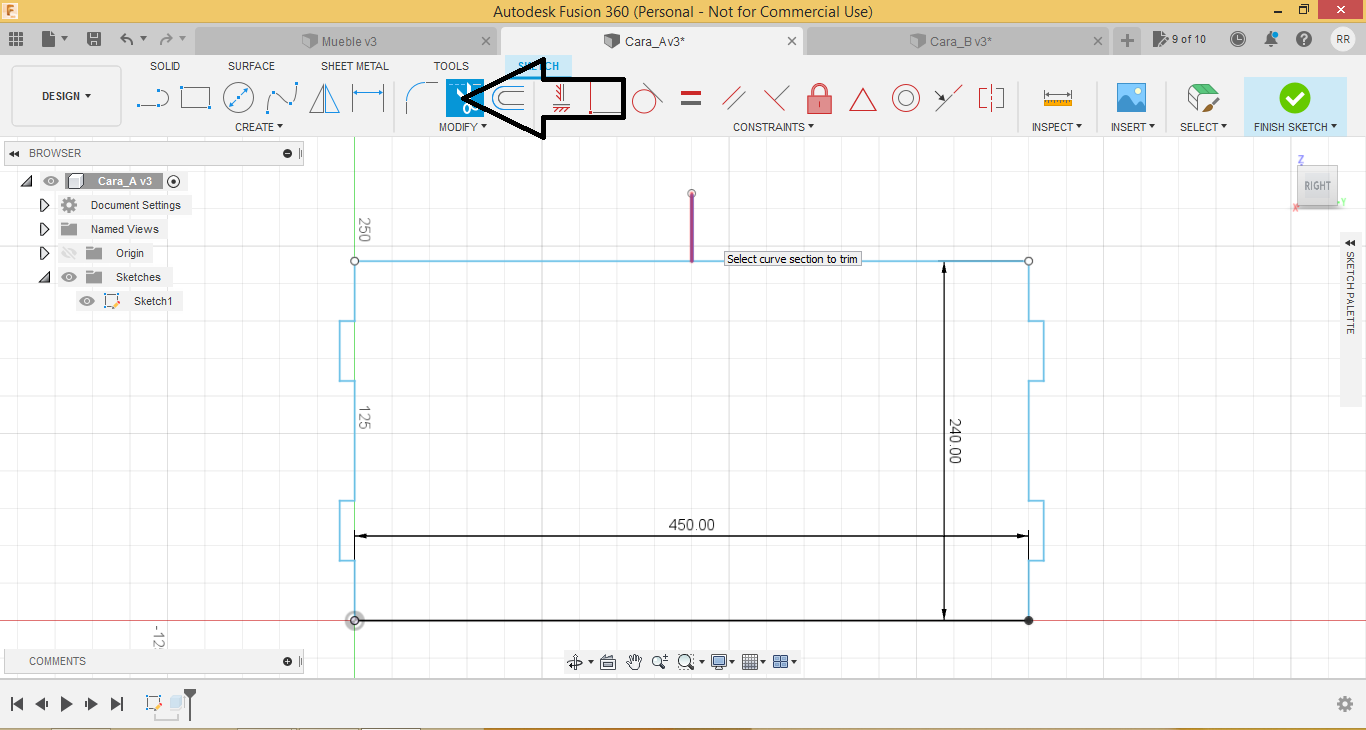The image size is (1366, 730).
Task: Switch to the Sheet Metal tab
Action: (355, 66)
